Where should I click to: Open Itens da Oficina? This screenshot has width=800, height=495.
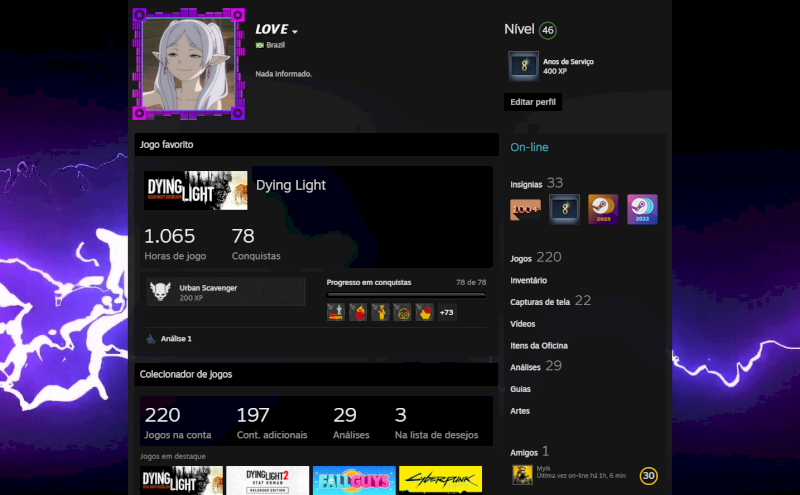[x=539, y=346]
